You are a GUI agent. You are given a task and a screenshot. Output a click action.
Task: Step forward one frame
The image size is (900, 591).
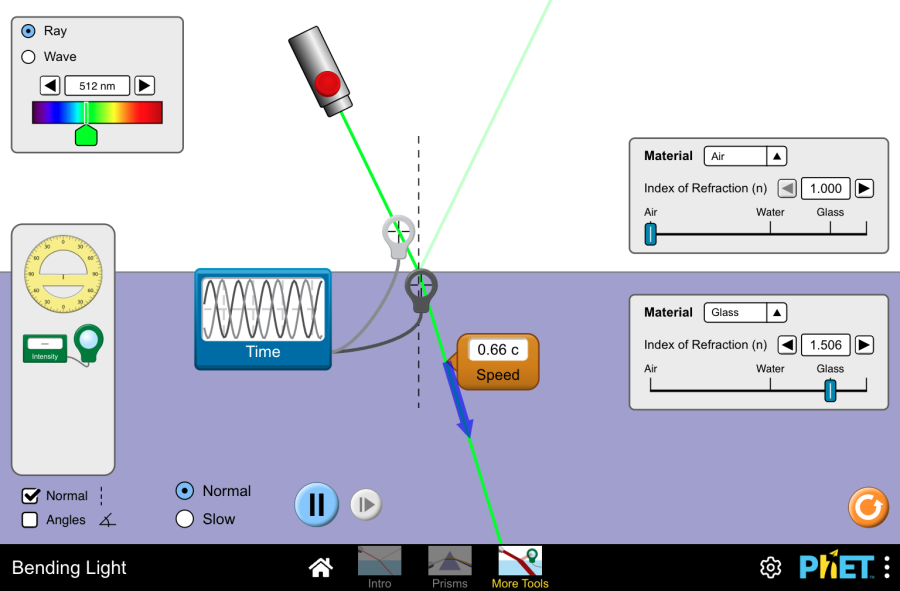tap(365, 505)
